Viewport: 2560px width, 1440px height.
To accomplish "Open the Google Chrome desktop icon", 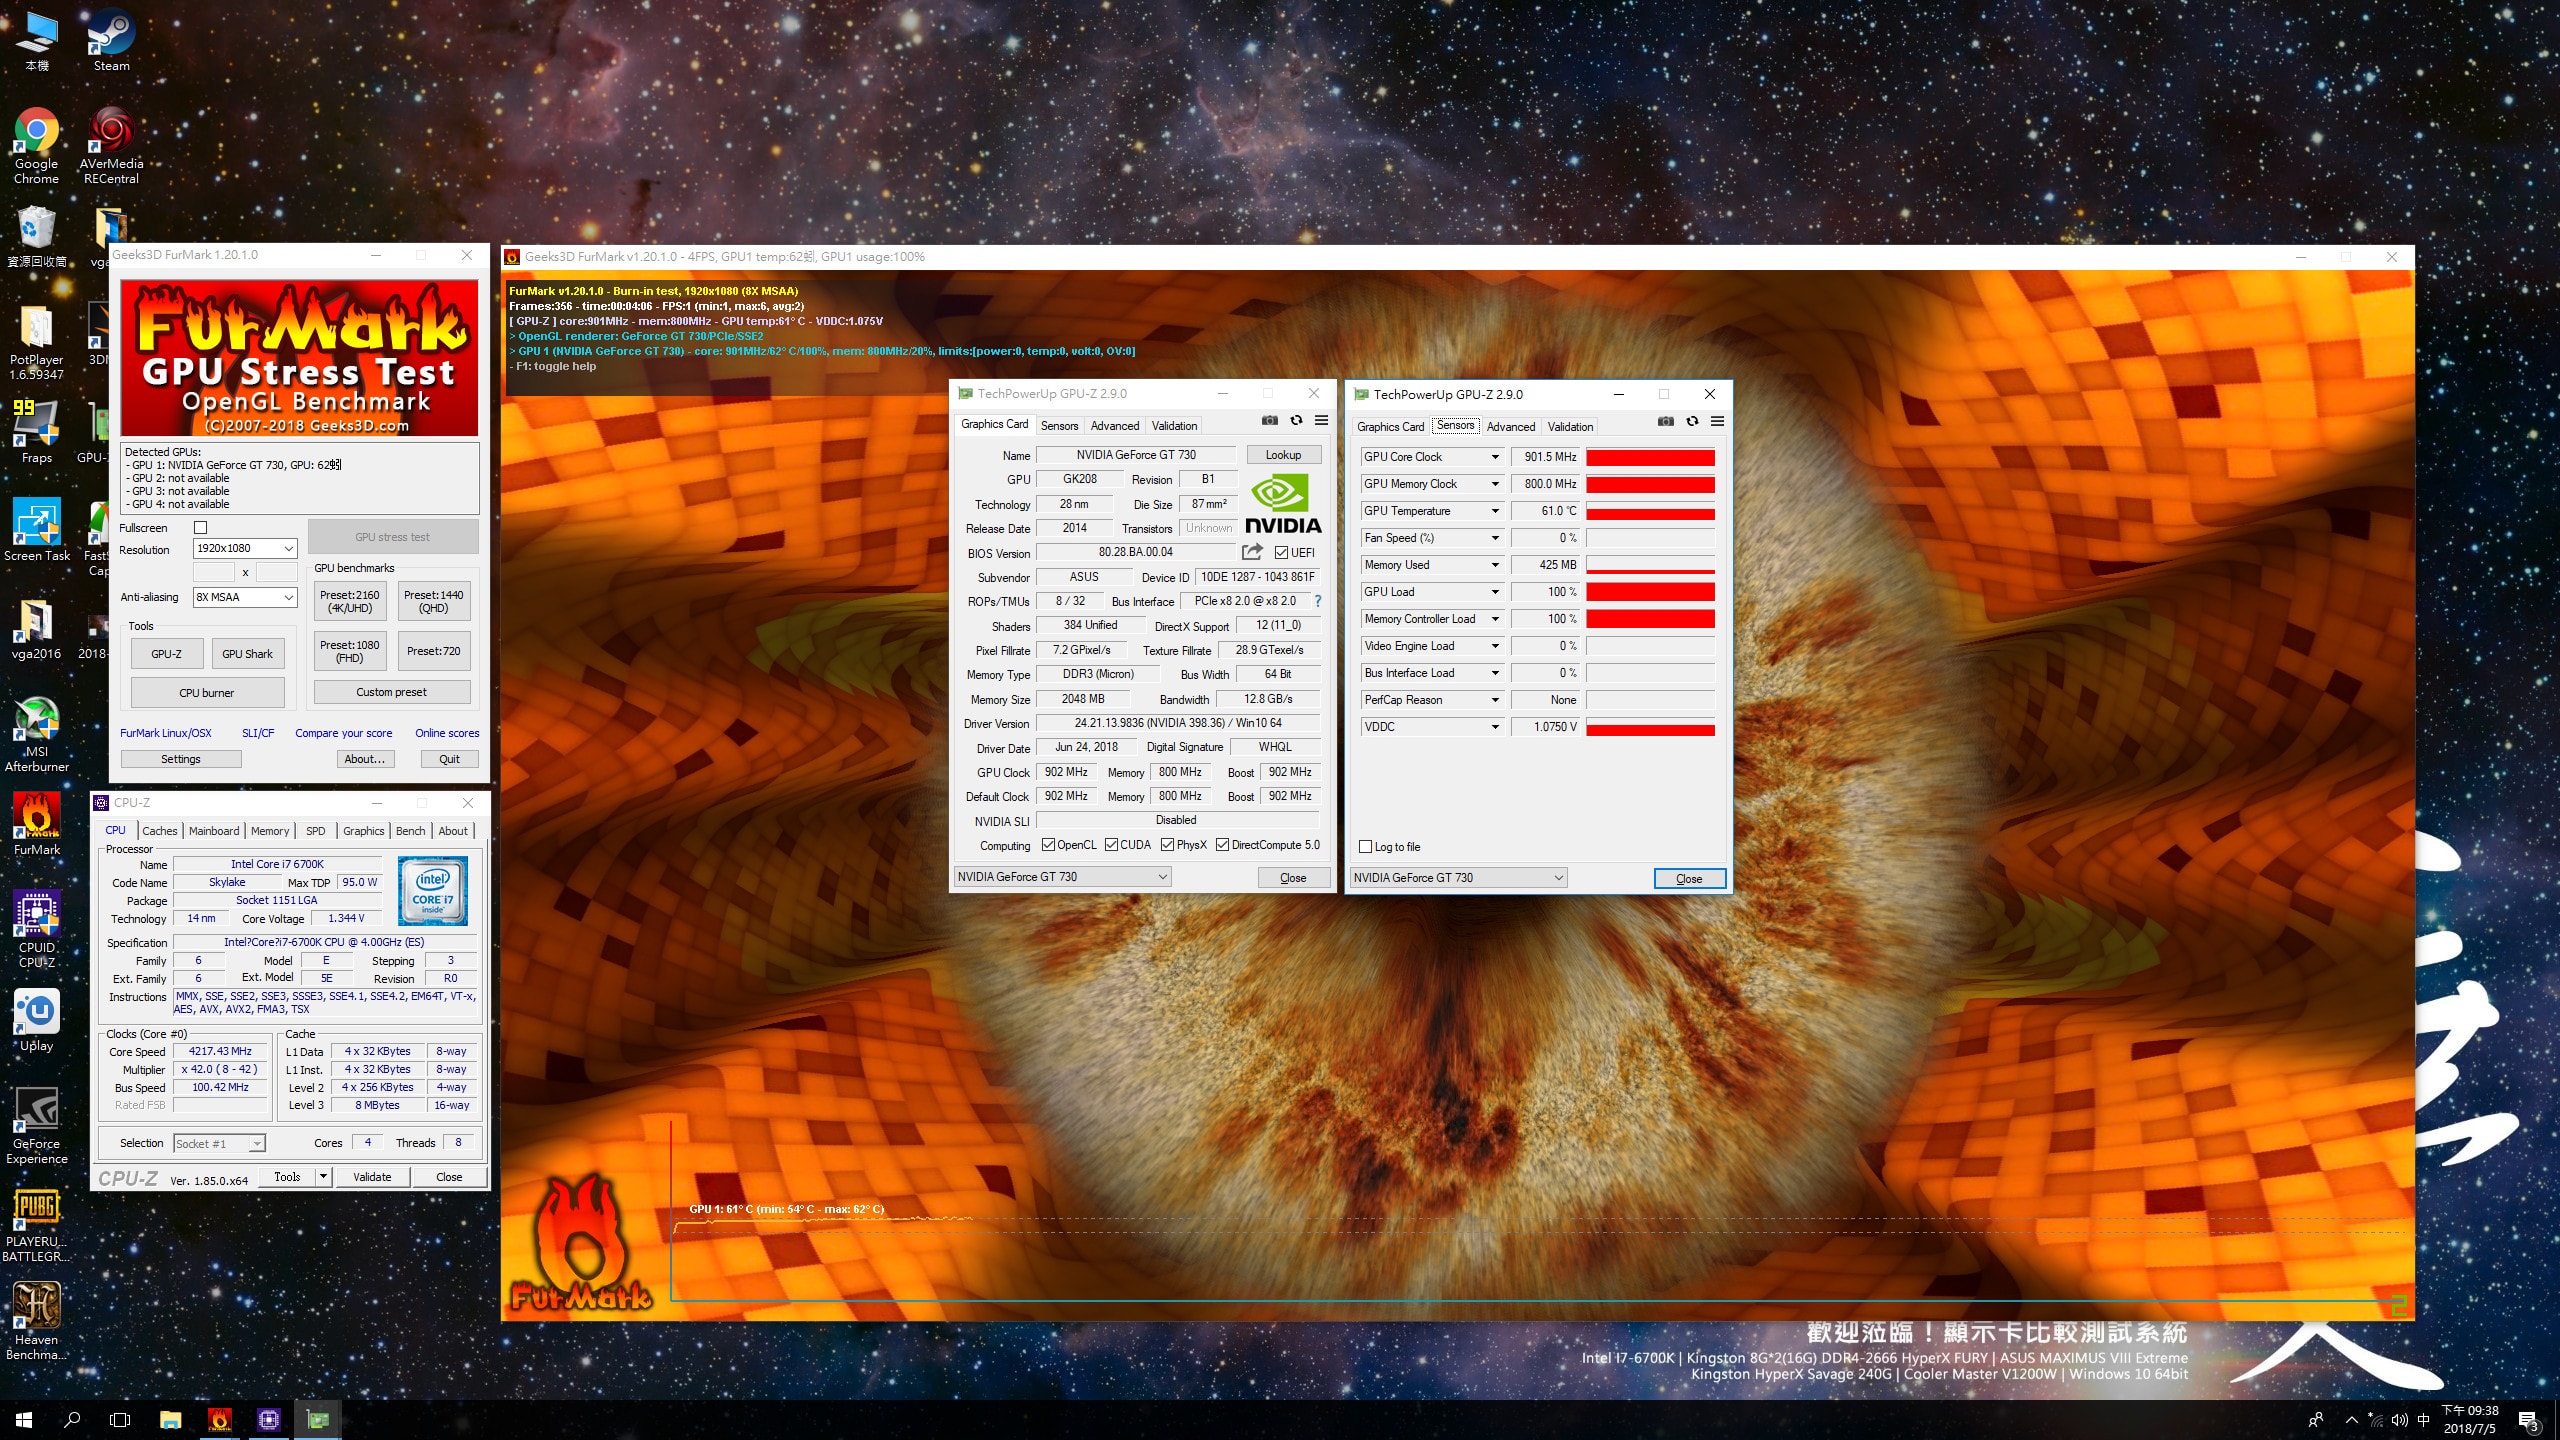I will (36, 146).
